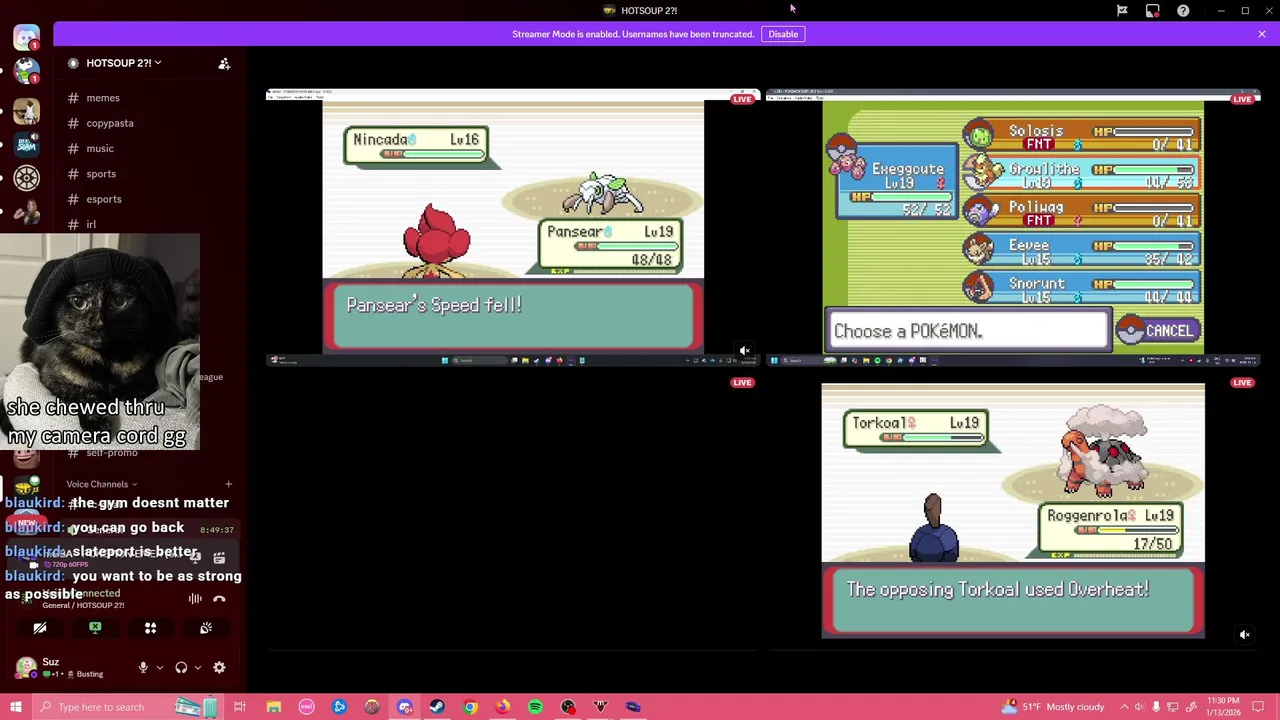Open the irl text channel
This screenshot has height=720, width=1280.
click(x=91, y=224)
